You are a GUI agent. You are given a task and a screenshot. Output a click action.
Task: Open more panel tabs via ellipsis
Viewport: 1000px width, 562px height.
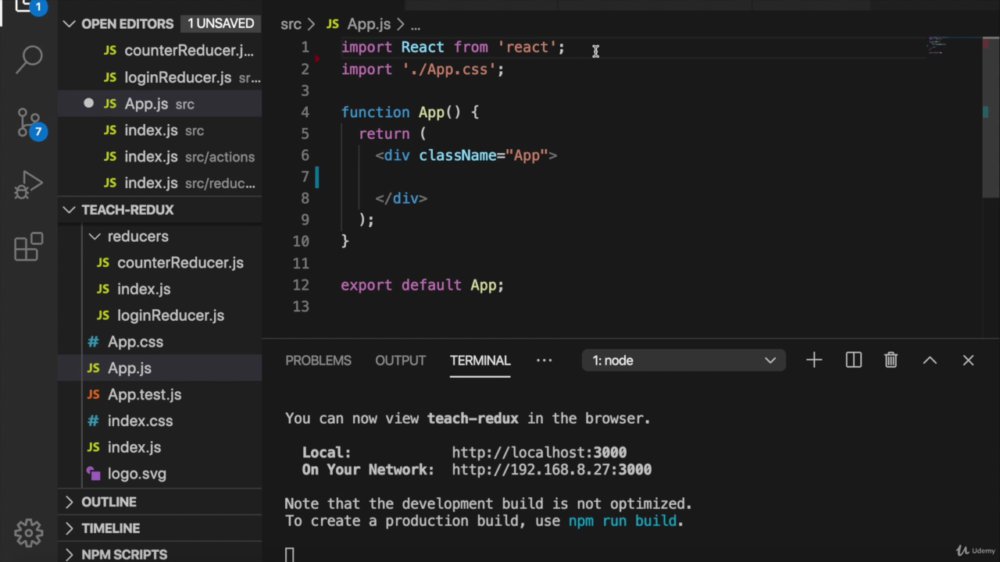(544, 360)
